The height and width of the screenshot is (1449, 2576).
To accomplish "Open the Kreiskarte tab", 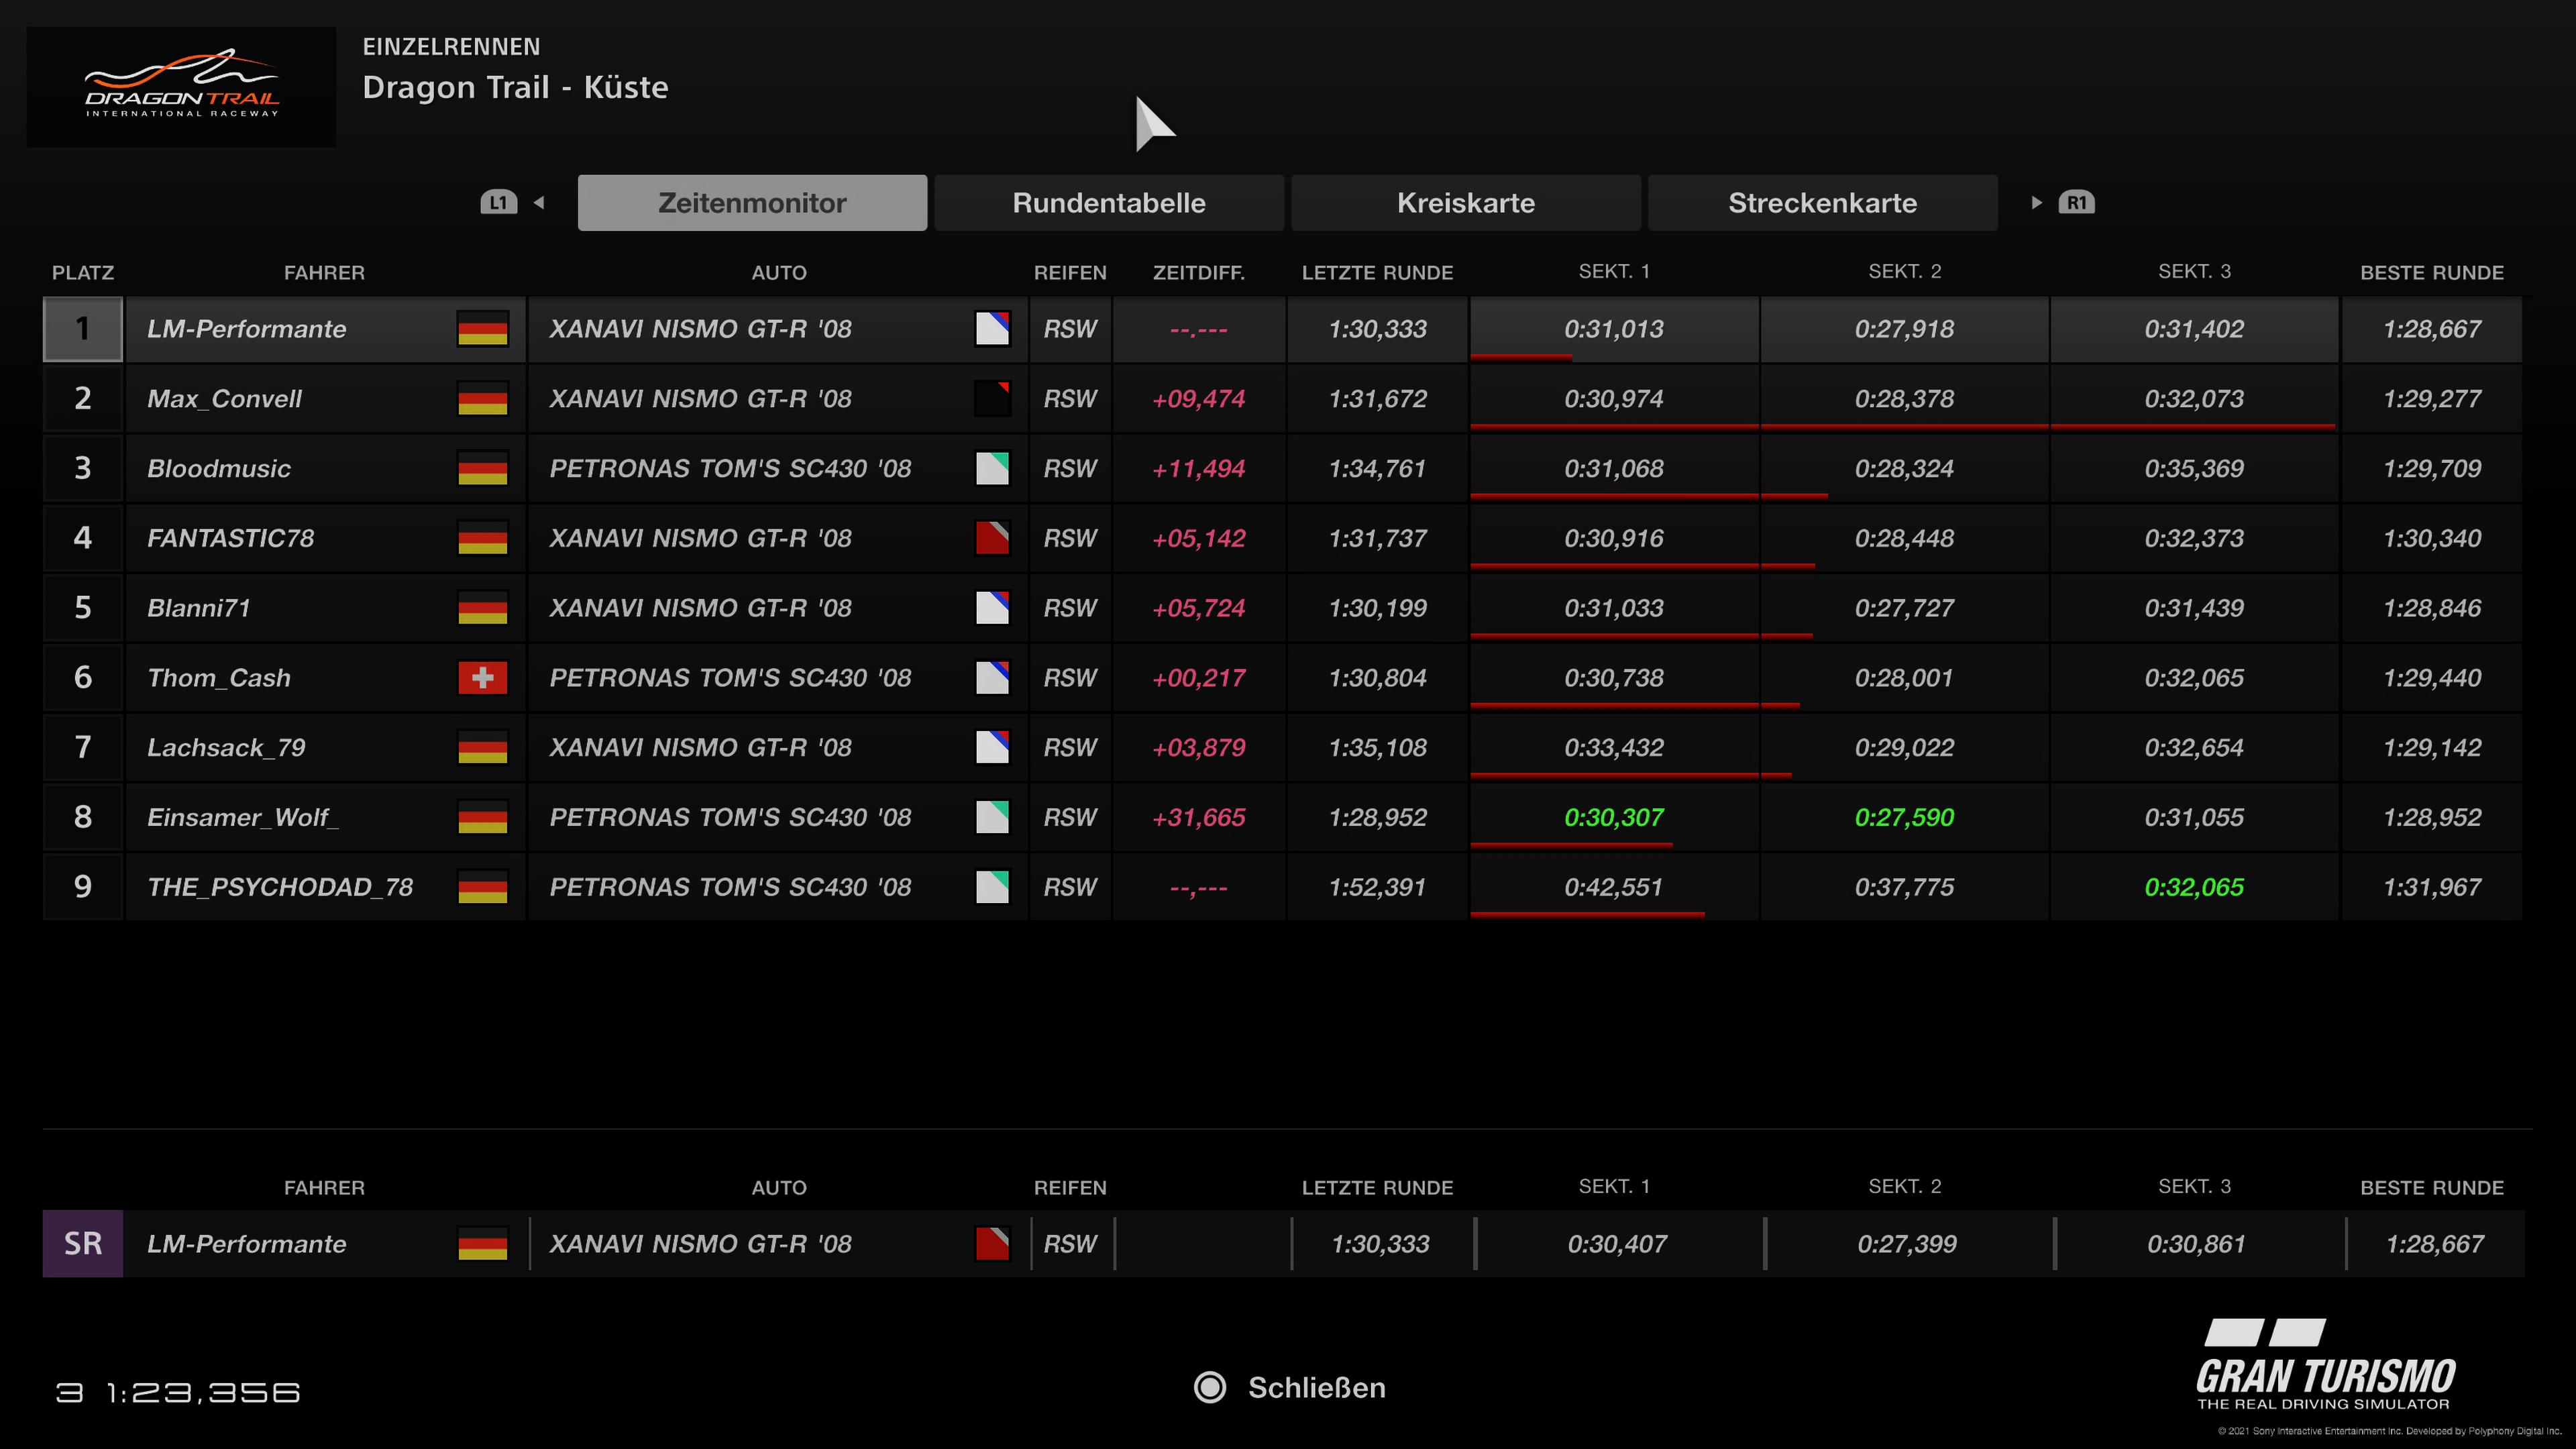I will pyautogui.click(x=1465, y=203).
